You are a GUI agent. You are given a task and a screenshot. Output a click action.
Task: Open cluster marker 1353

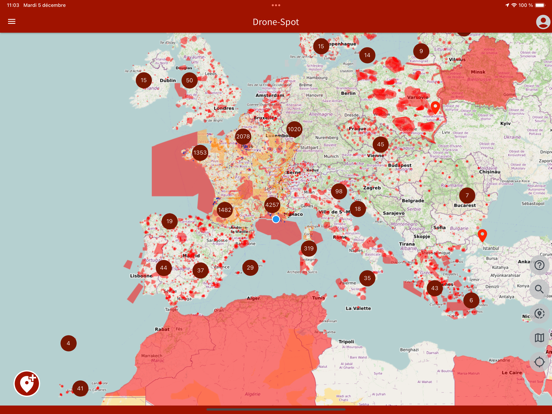(200, 153)
